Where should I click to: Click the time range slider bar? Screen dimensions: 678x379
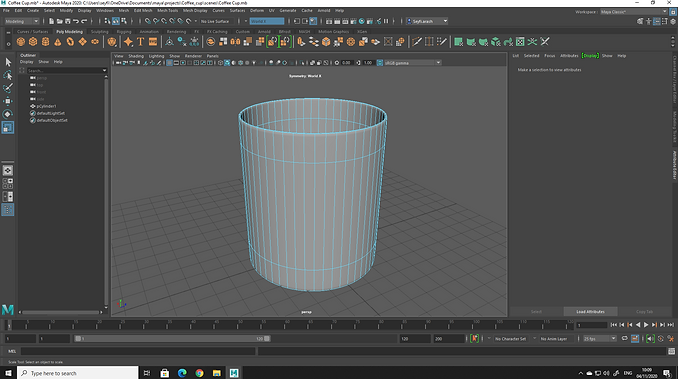coord(172,338)
